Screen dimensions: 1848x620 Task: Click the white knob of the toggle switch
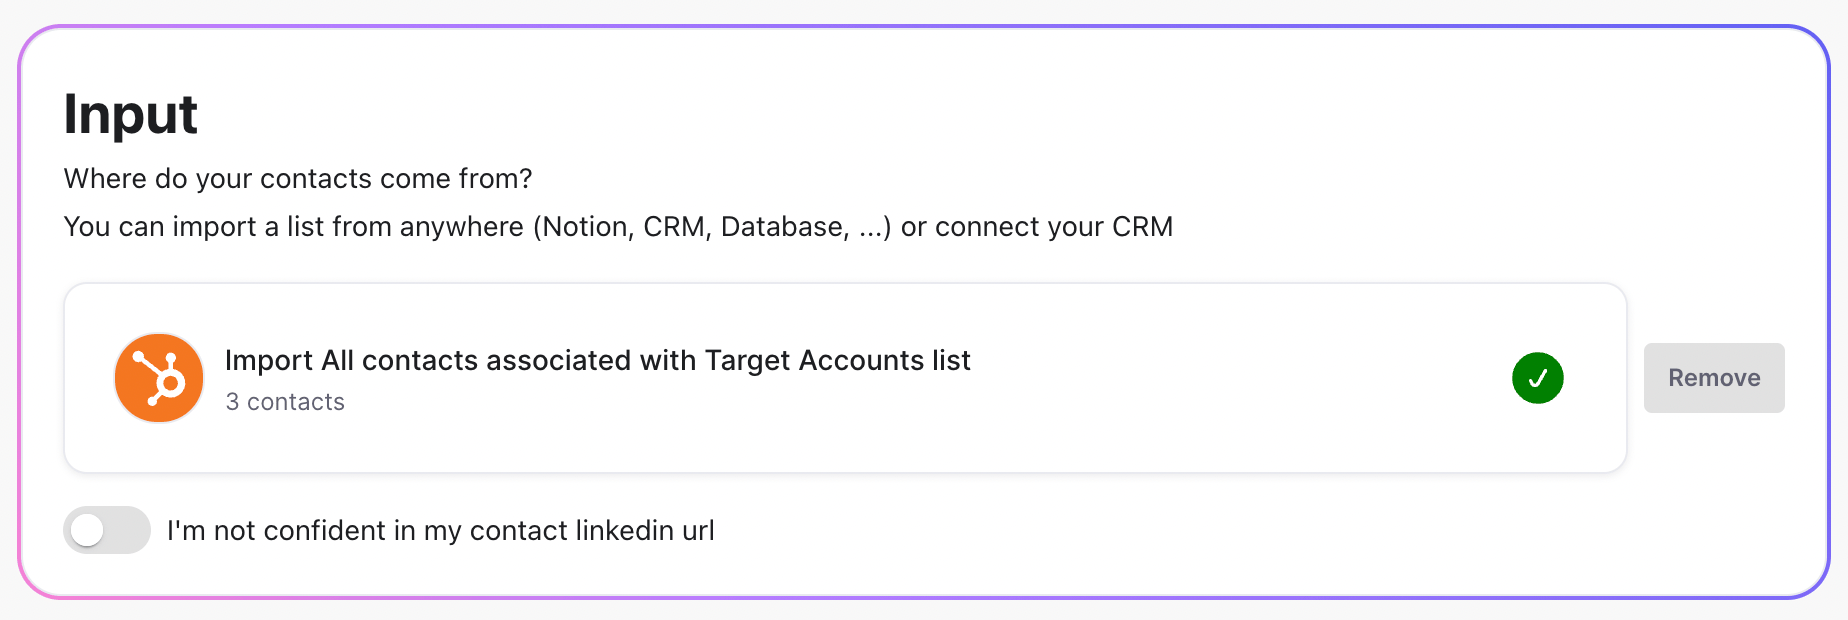click(x=88, y=530)
